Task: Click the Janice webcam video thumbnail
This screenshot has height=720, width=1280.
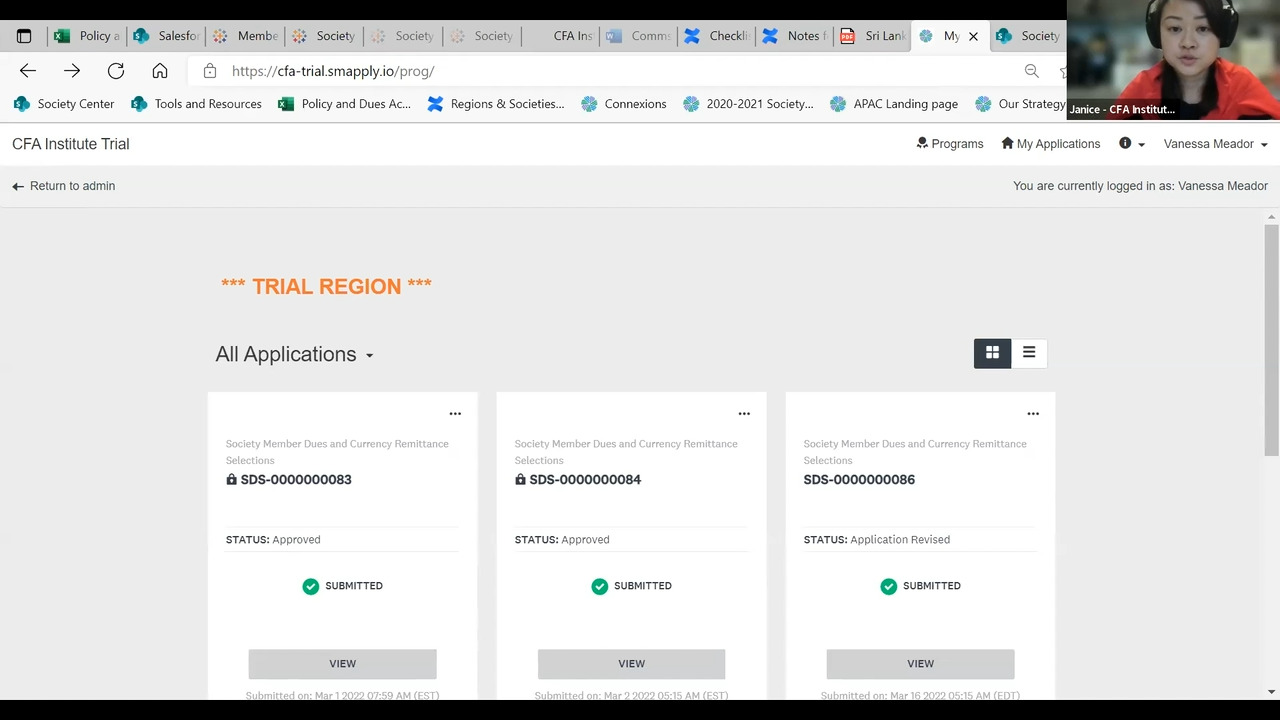Action: coord(1173,60)
